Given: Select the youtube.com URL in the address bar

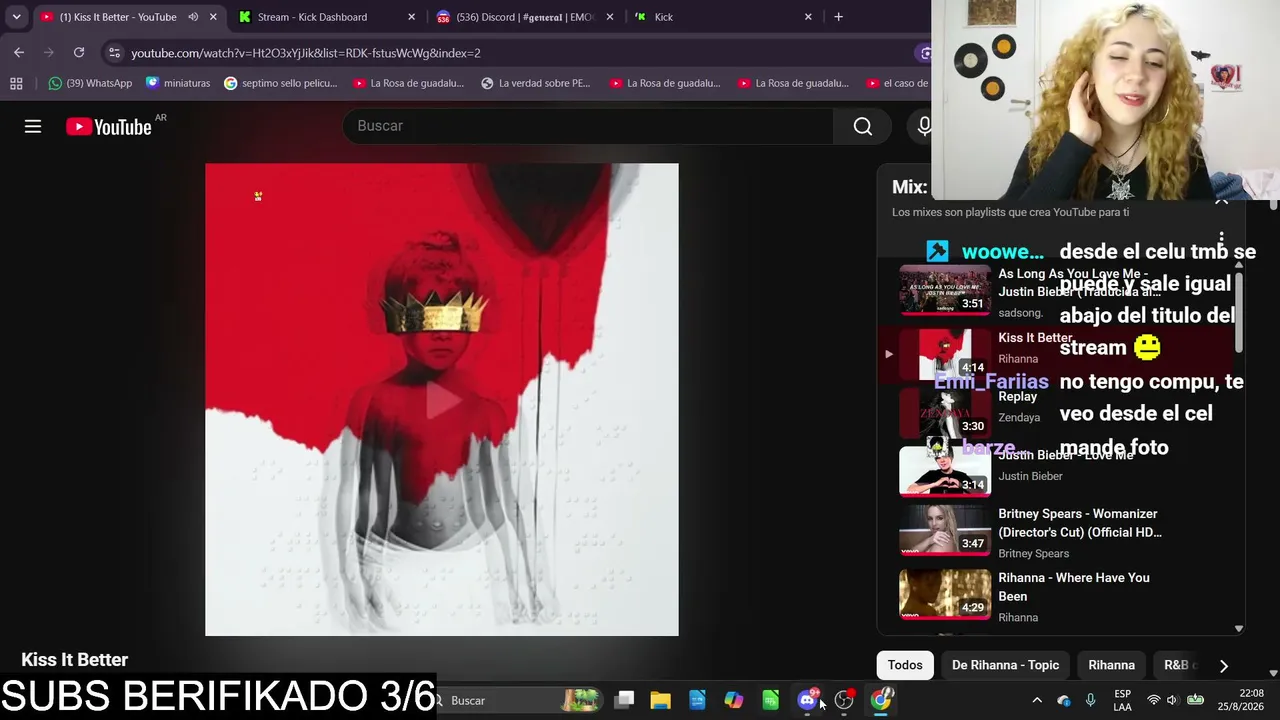Looking at the screenshot, I should pos(306,53).
